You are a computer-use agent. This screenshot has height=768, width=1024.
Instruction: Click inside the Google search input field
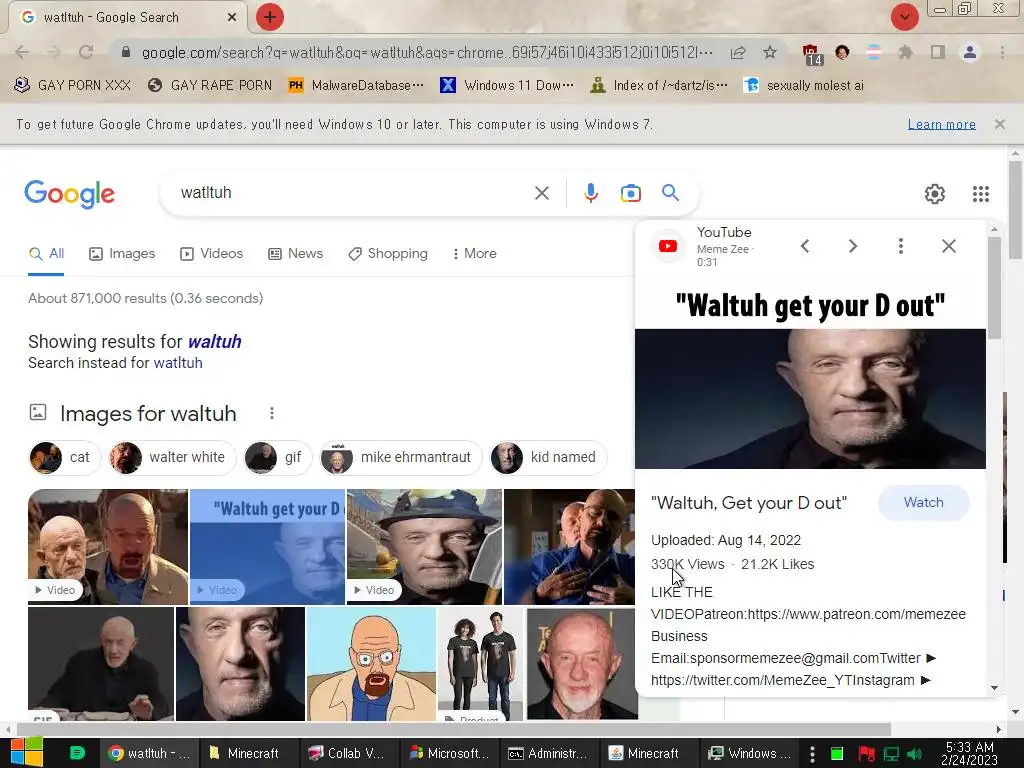point(353,193)
